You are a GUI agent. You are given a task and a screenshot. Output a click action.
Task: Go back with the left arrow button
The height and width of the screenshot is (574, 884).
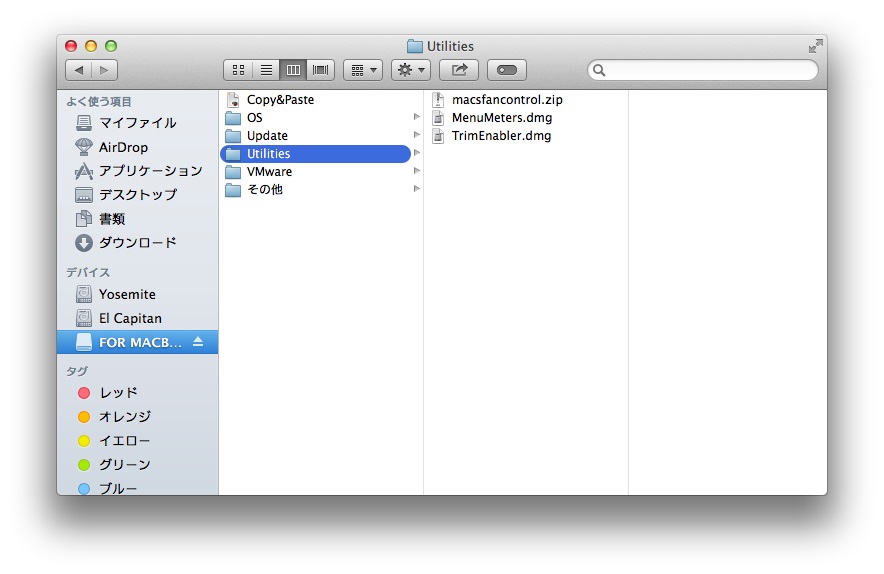(x=78, y=70)
